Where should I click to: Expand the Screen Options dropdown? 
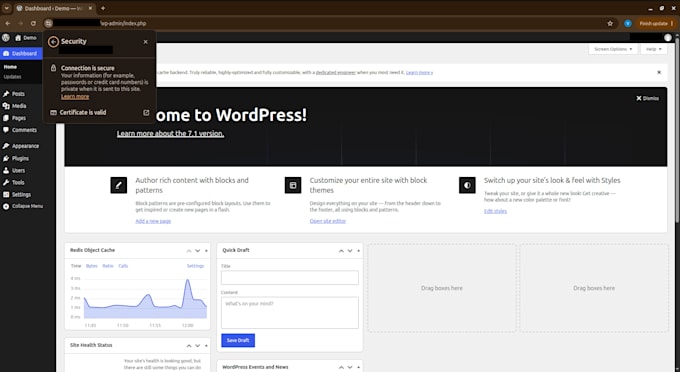613,49
